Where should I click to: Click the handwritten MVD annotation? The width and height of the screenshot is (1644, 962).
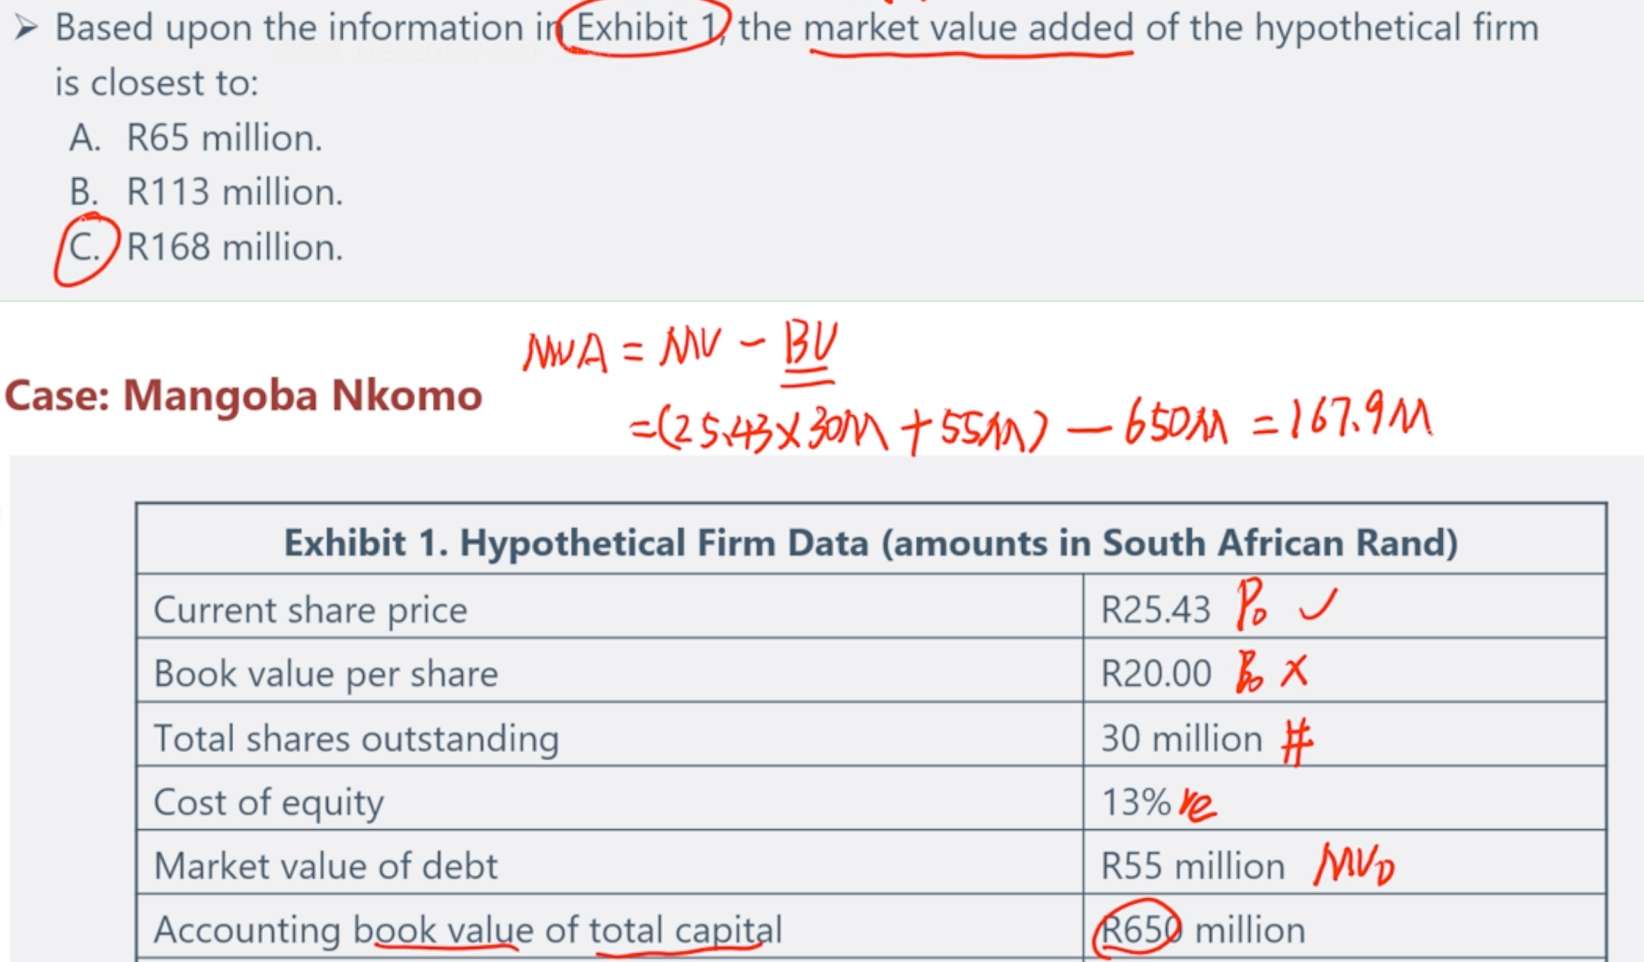(x=1354, y=865)
